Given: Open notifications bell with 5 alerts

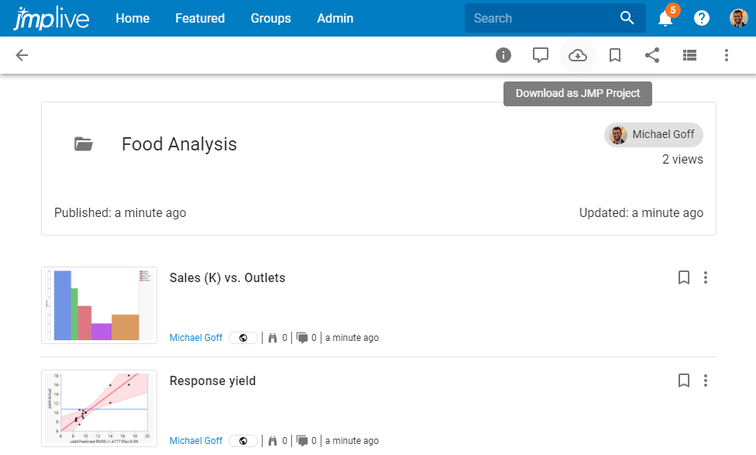Looking at the screenshot, I should [666, 18].
